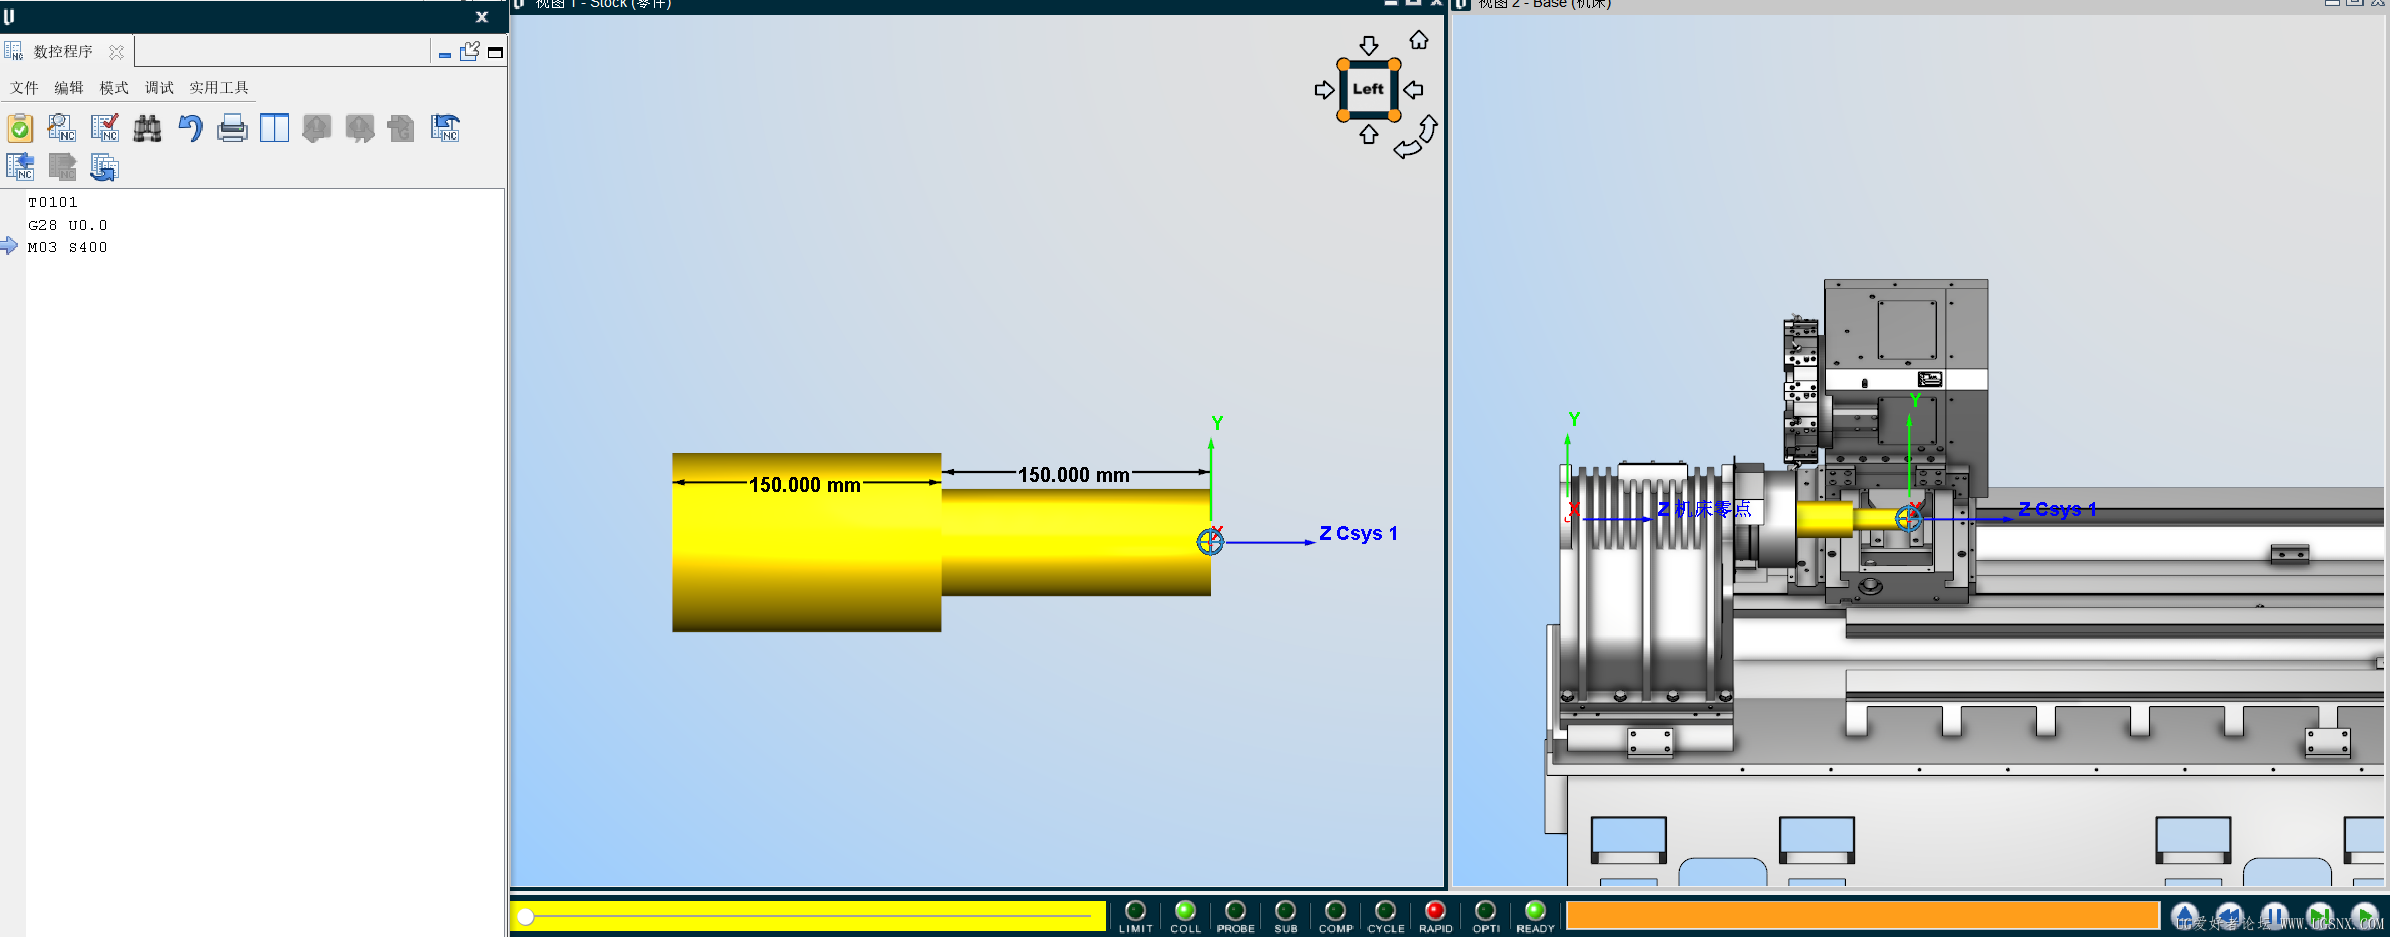Click the NC program tab icon
The image size is (2390, 937).
(13, 51)
